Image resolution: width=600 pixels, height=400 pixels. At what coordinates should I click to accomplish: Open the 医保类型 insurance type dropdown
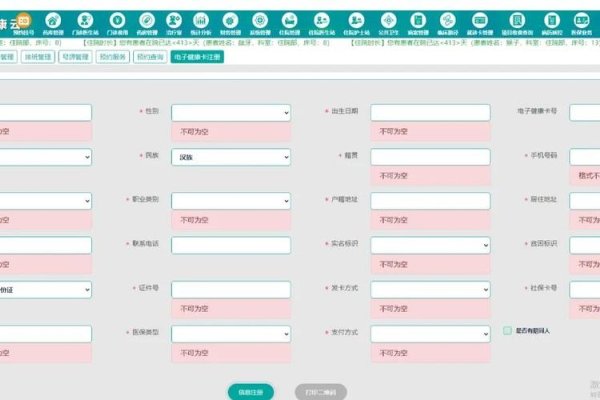pos(231,334)
